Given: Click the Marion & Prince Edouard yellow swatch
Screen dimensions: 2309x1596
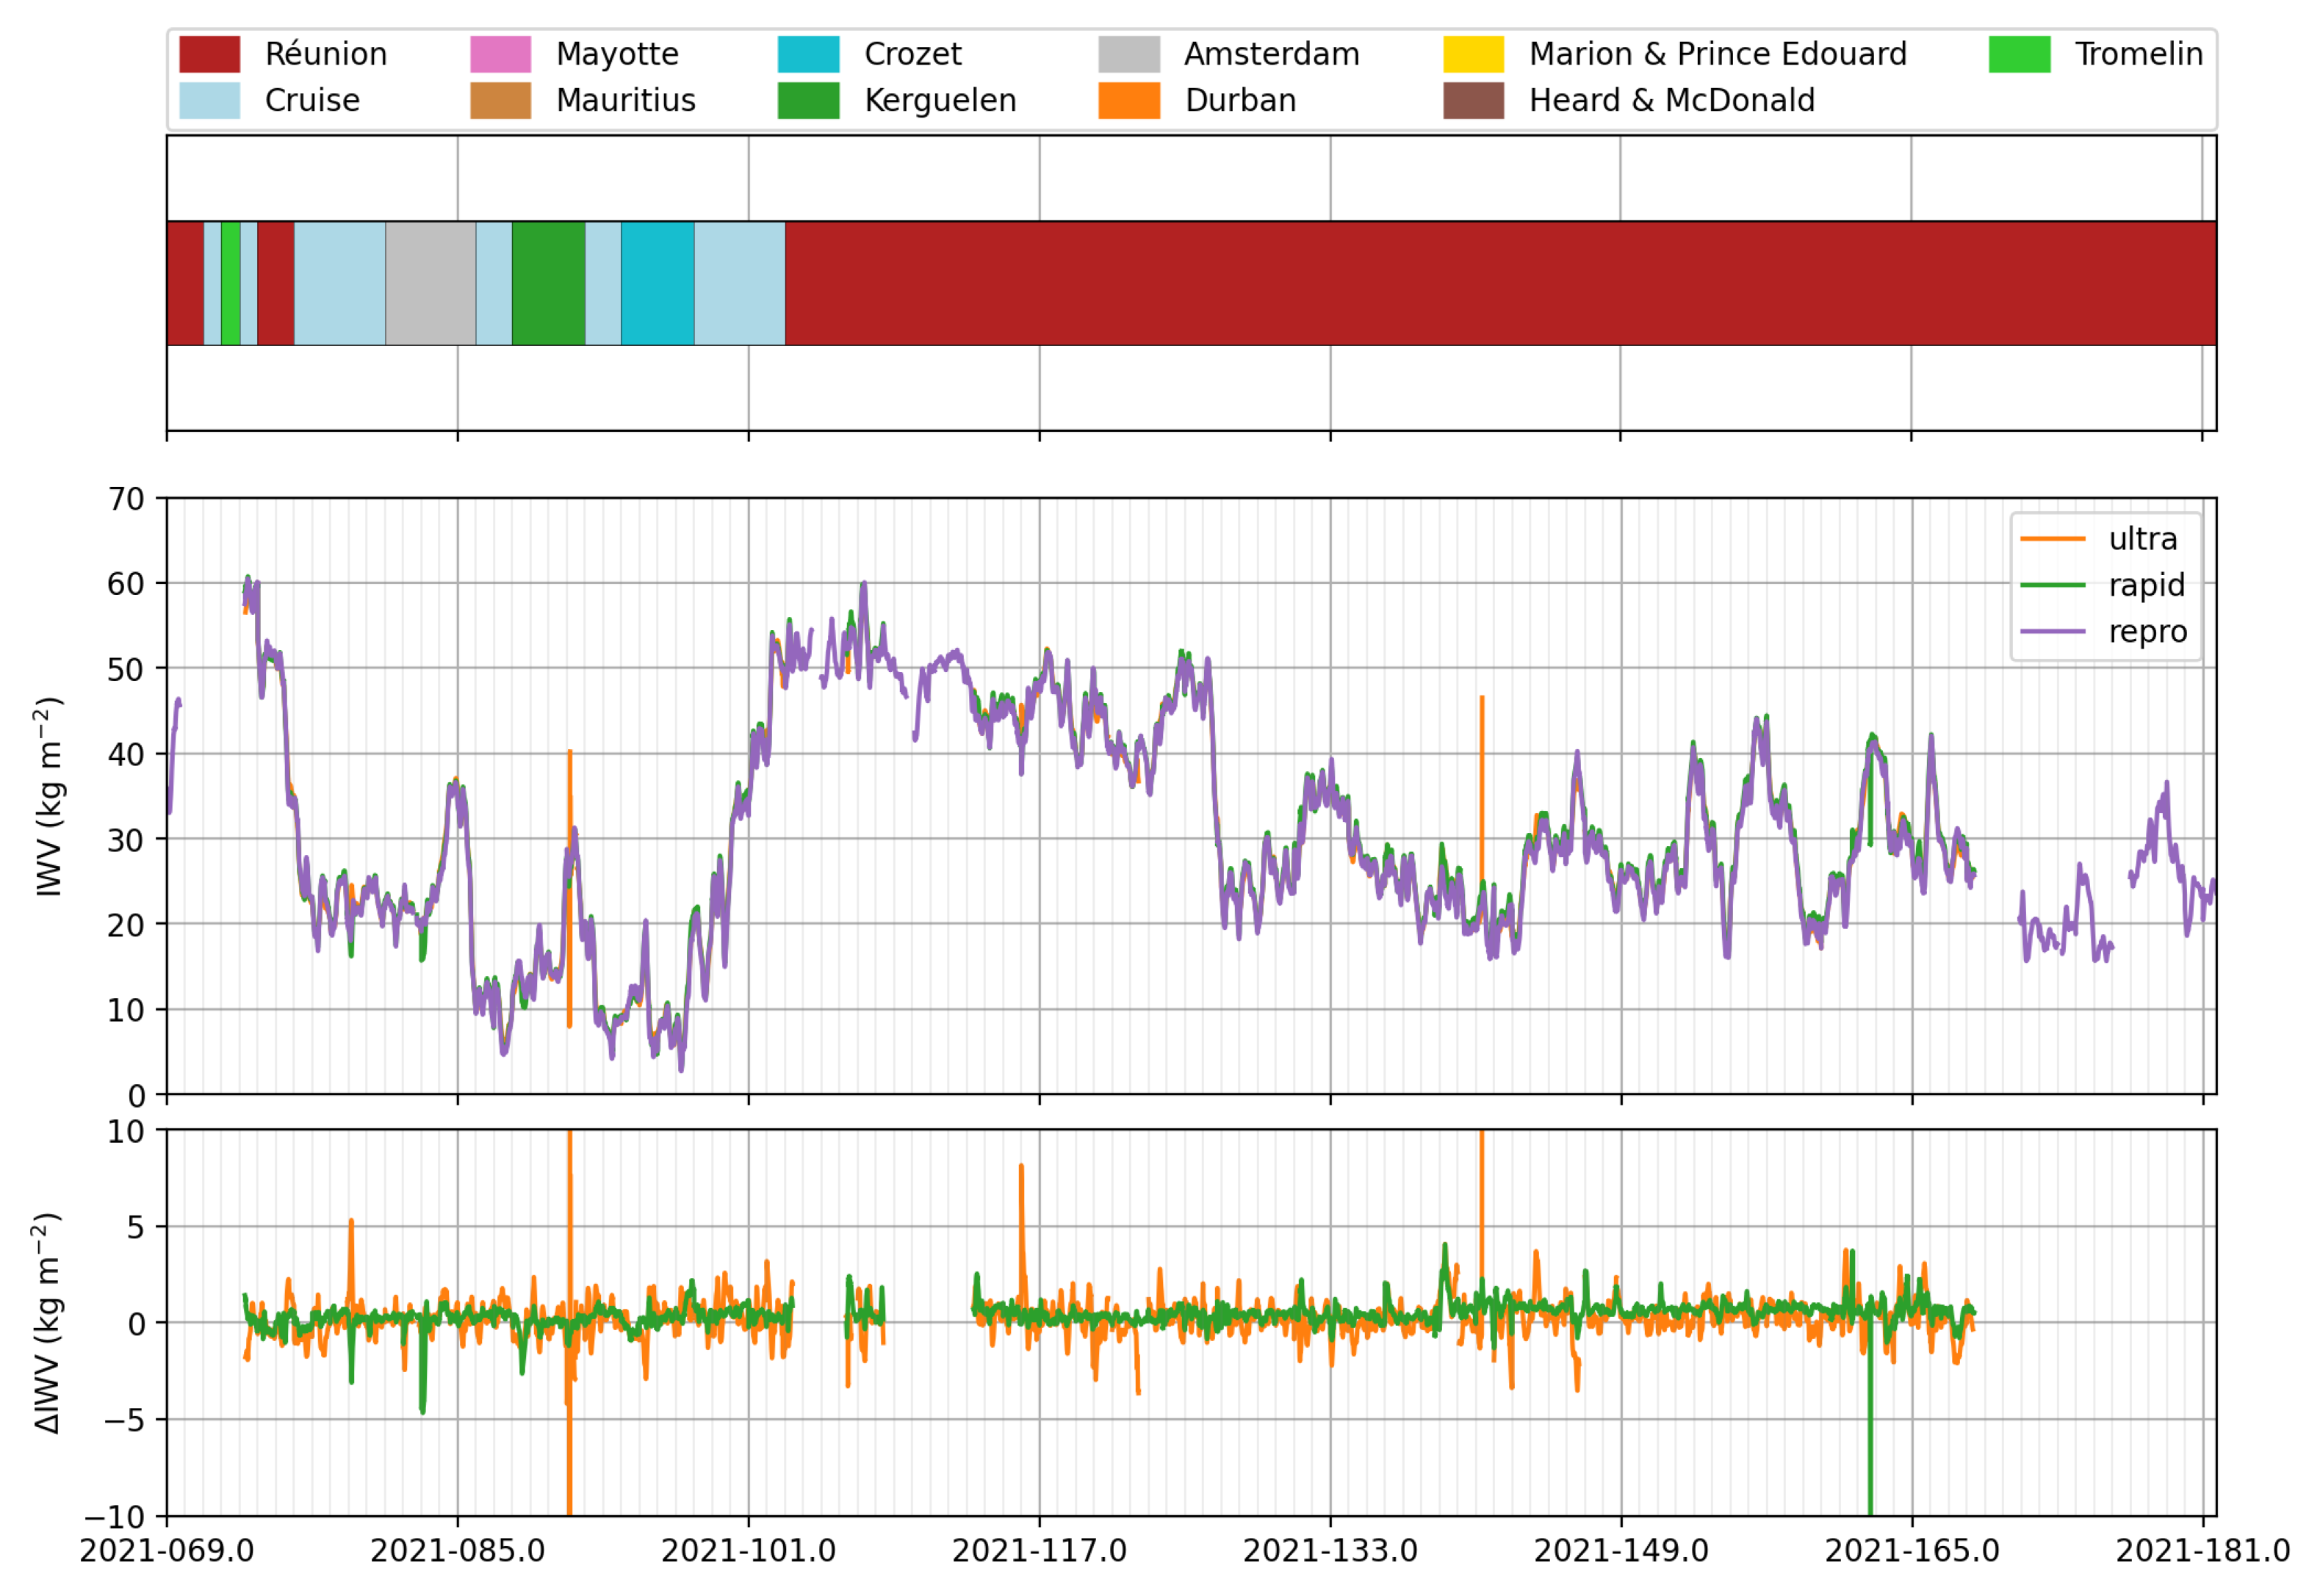Looking at the screenshot, I should (1472, 54).
